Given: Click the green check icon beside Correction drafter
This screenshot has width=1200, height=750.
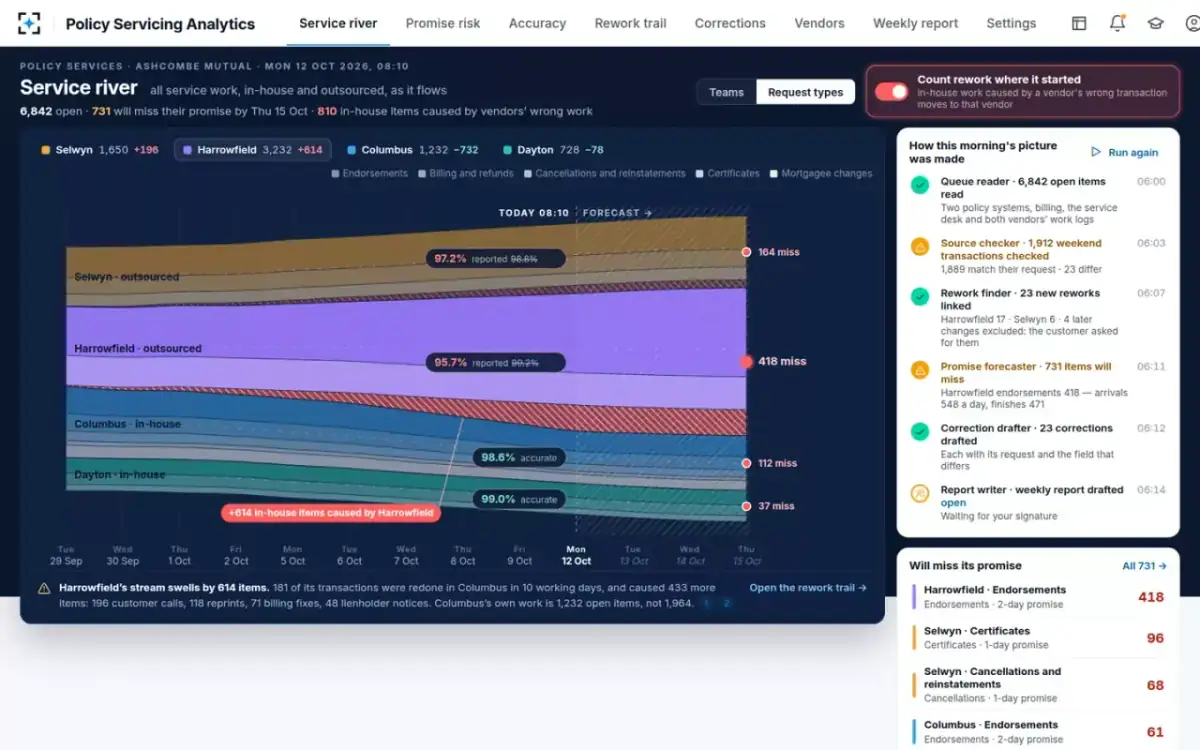Looking at the screenshot, I should pyautogui.click(x=920, y=432).
